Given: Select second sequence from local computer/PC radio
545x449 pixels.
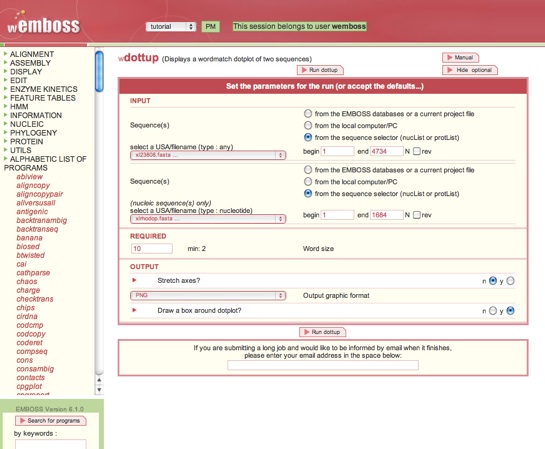Looking at the screenshot, I should coord(308,181).
